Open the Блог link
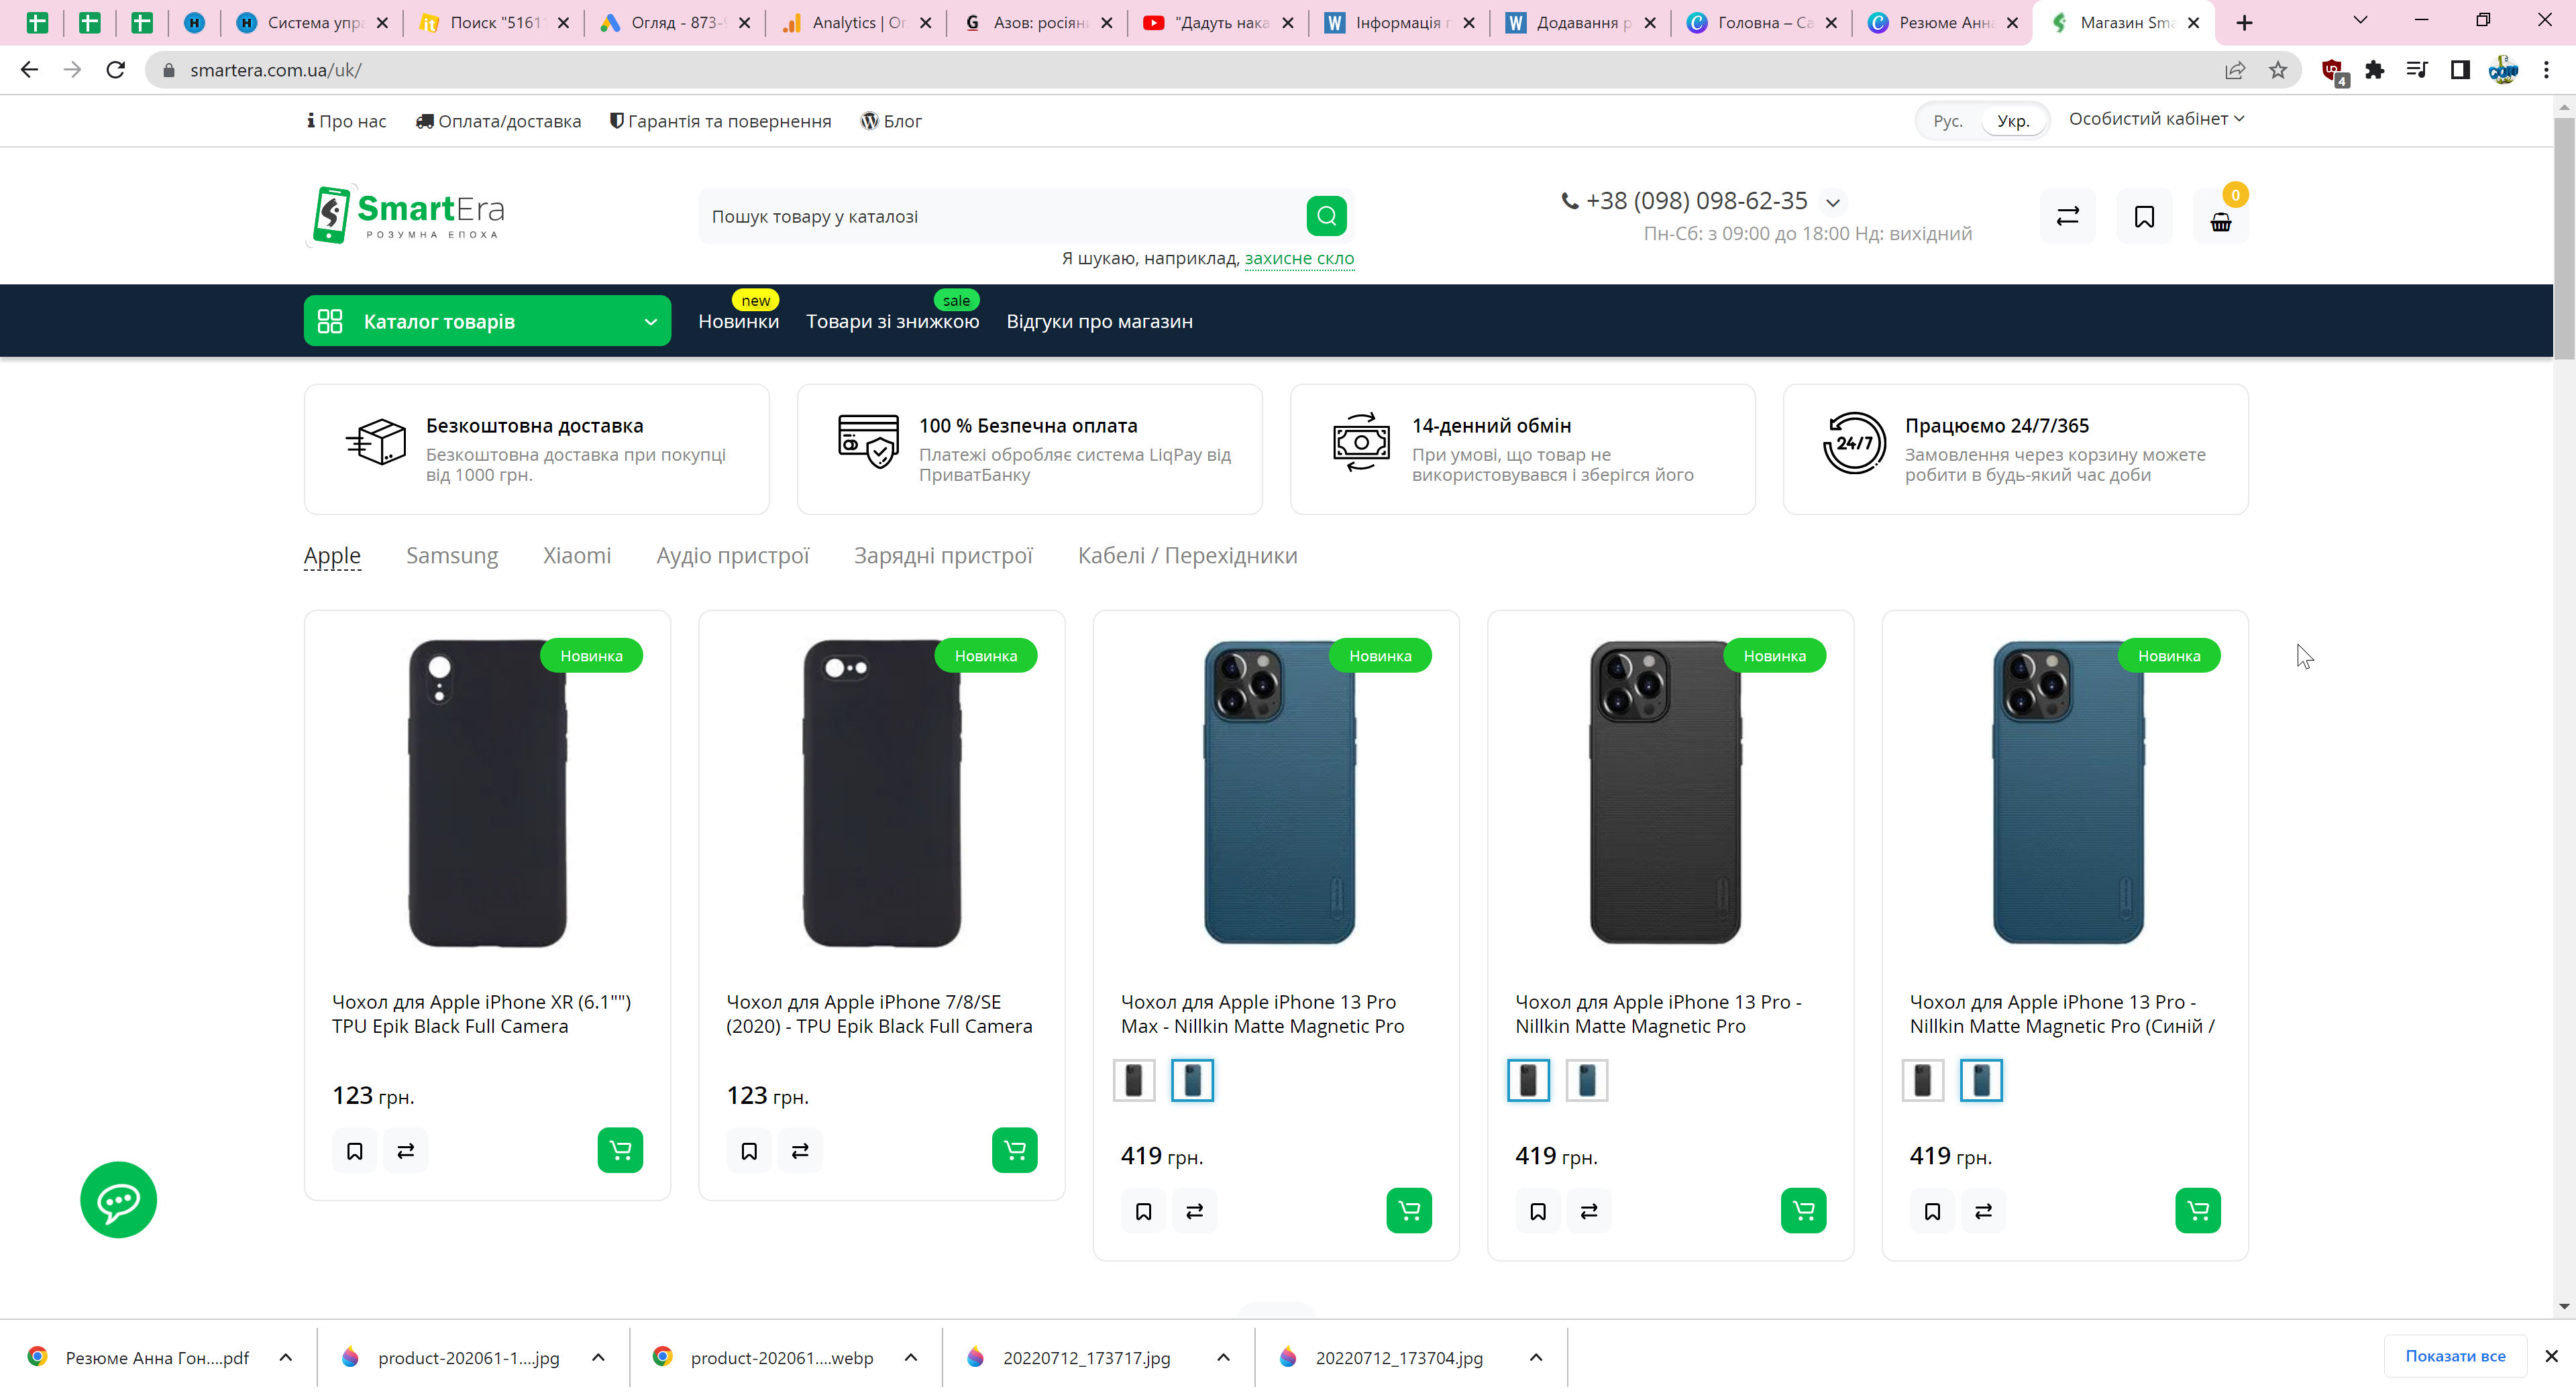 coord(891,121)
